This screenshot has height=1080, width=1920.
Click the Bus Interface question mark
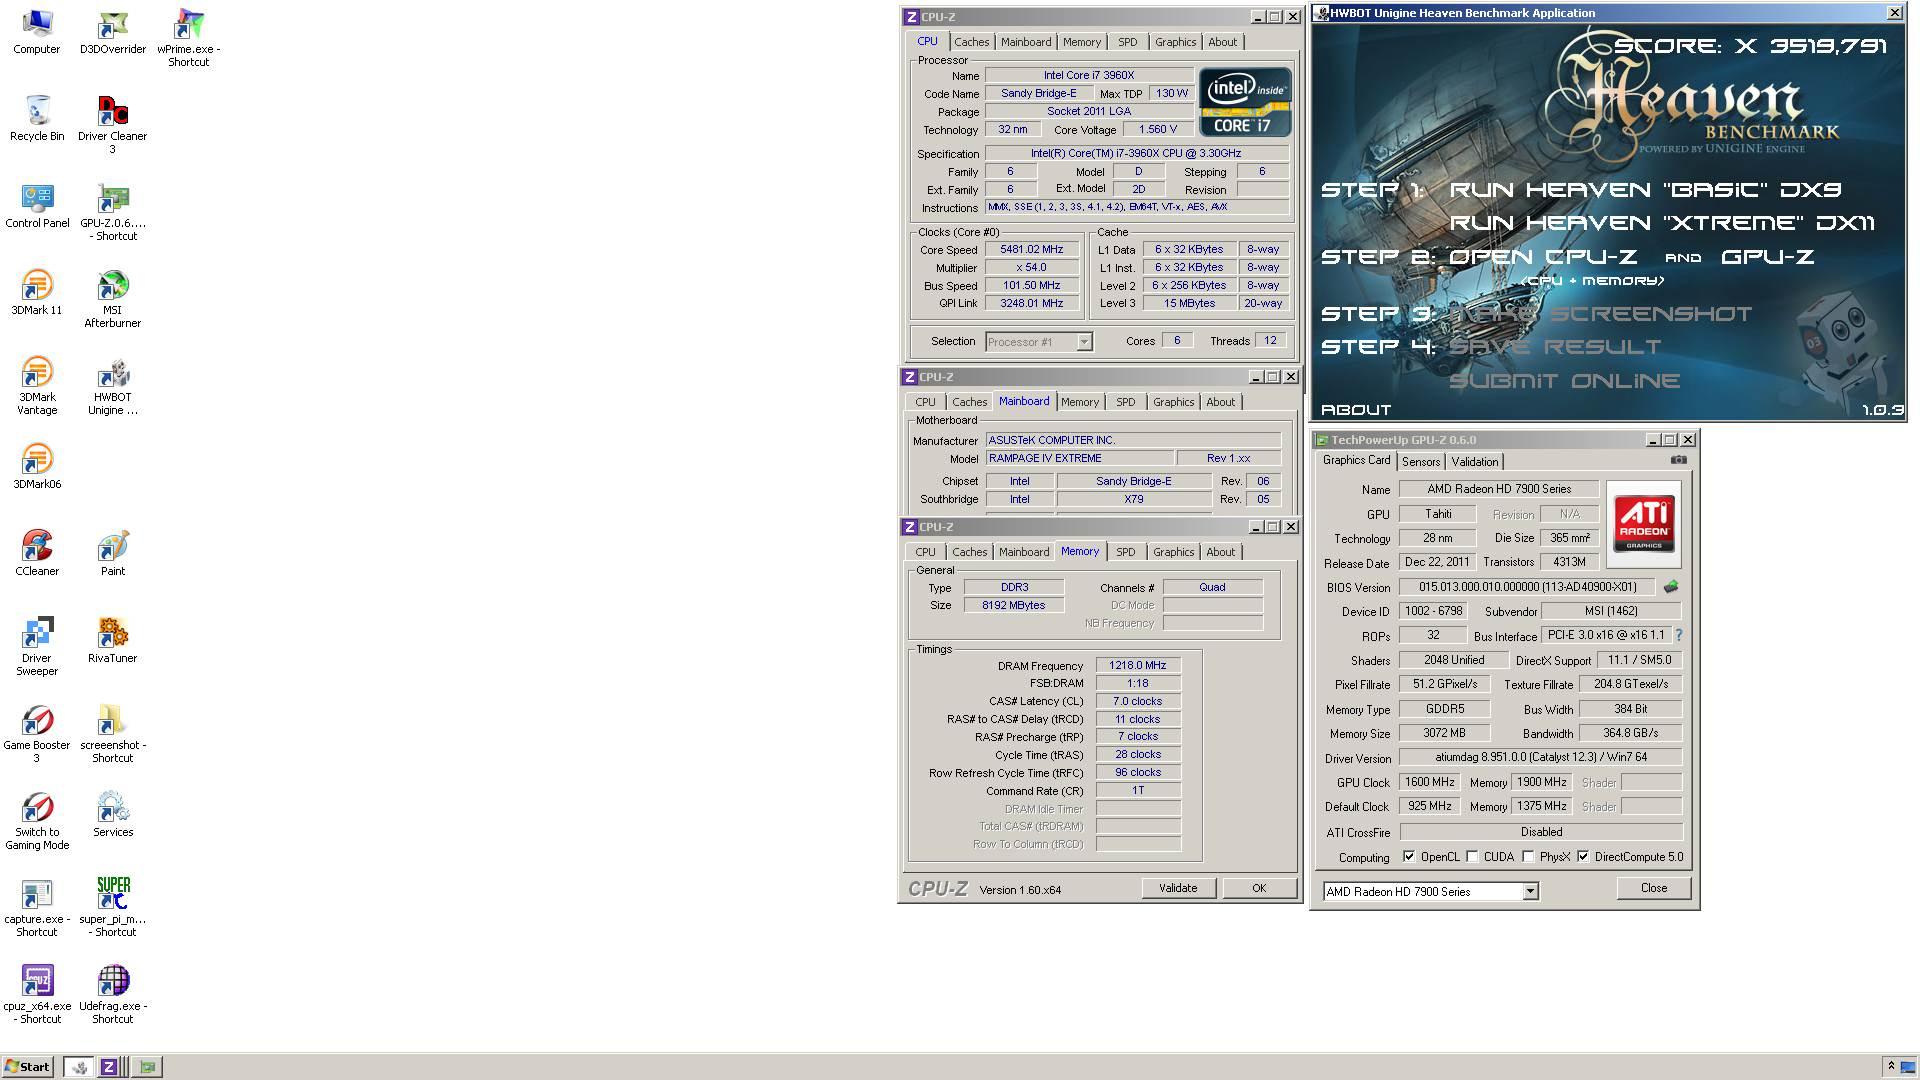pos(1679,635)
